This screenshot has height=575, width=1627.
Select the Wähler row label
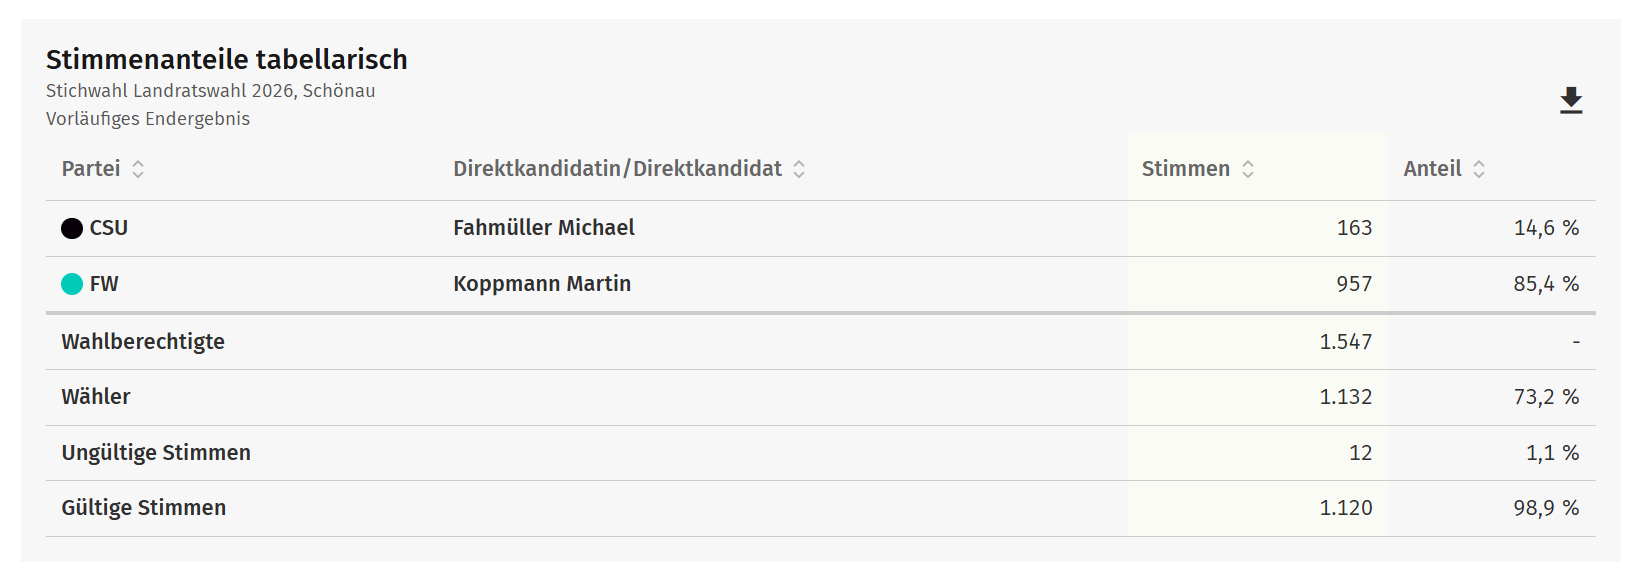click(96, 397)
